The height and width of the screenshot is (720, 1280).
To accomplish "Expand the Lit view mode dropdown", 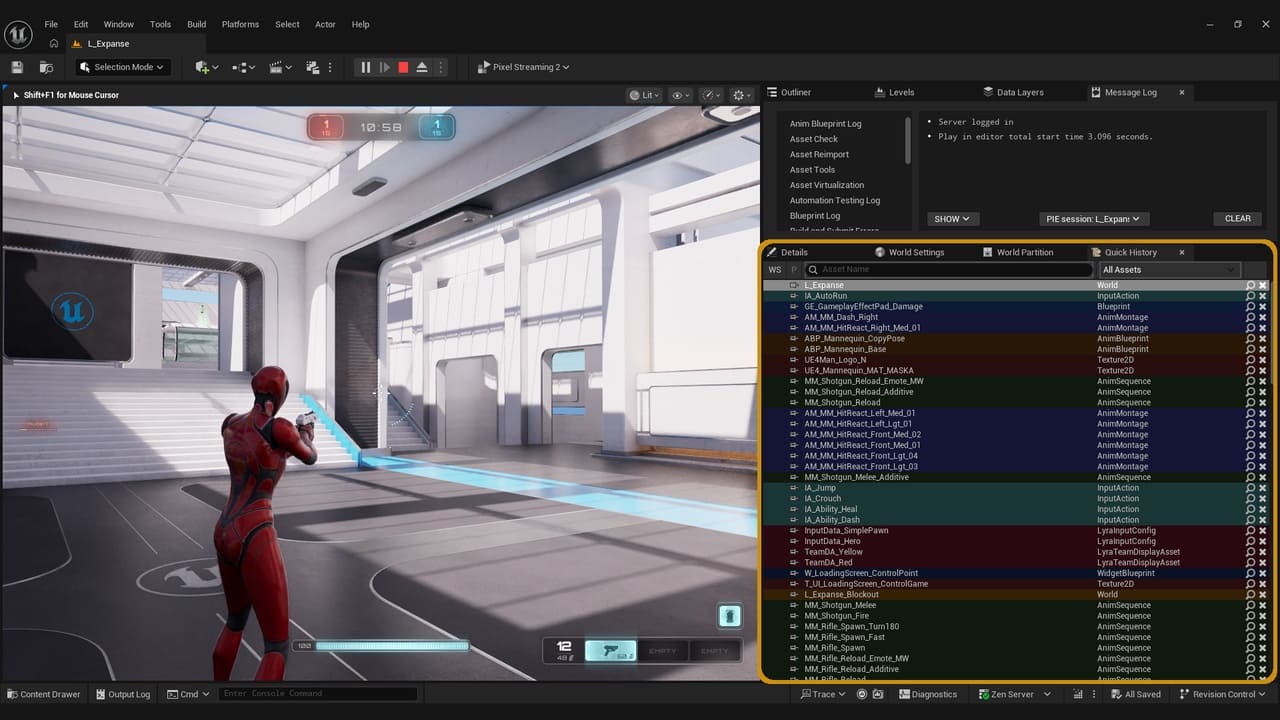I will (x=646, y=95).
